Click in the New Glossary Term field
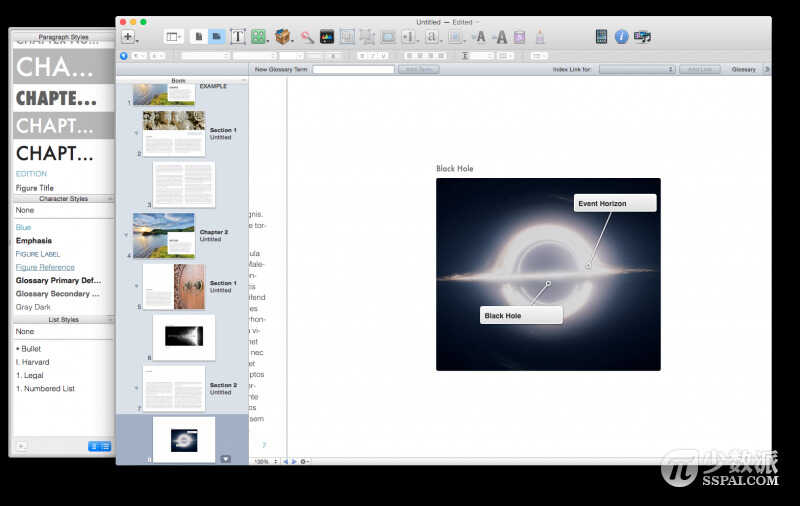Viewport: 800px width, 506px height. [x=353, y=69]
